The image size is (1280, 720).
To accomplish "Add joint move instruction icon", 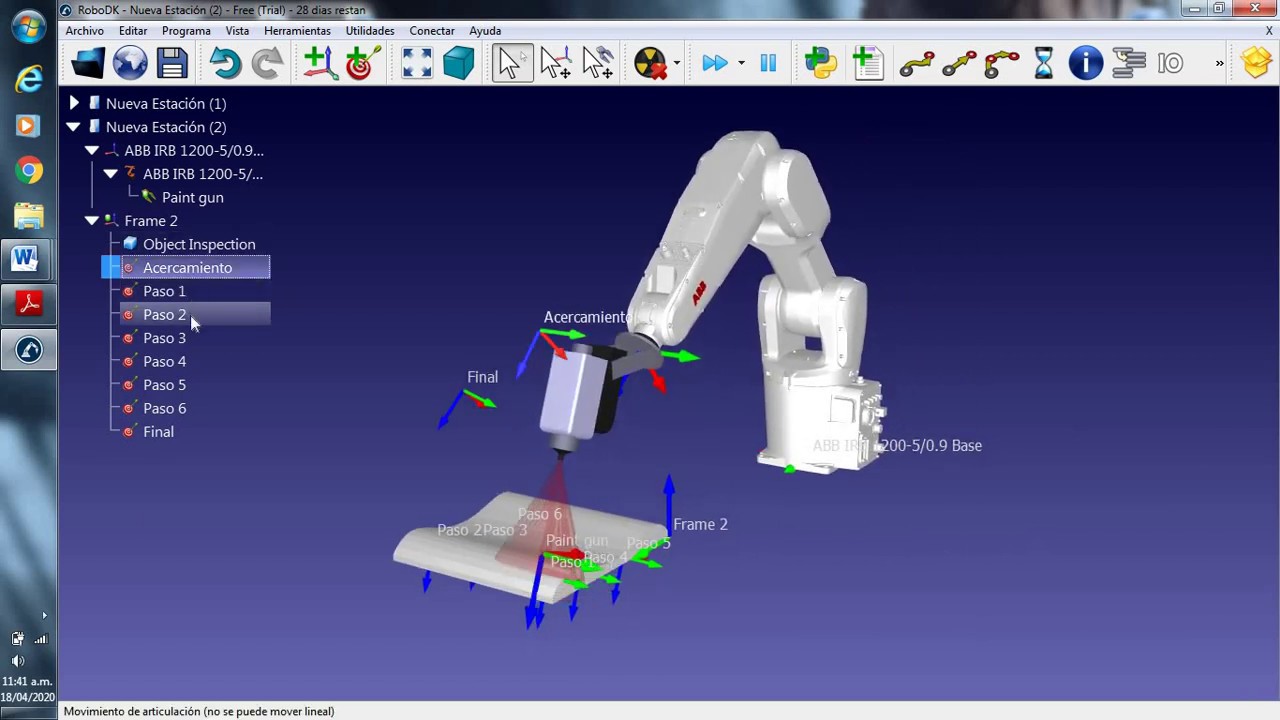I will (x=917, y=64).
